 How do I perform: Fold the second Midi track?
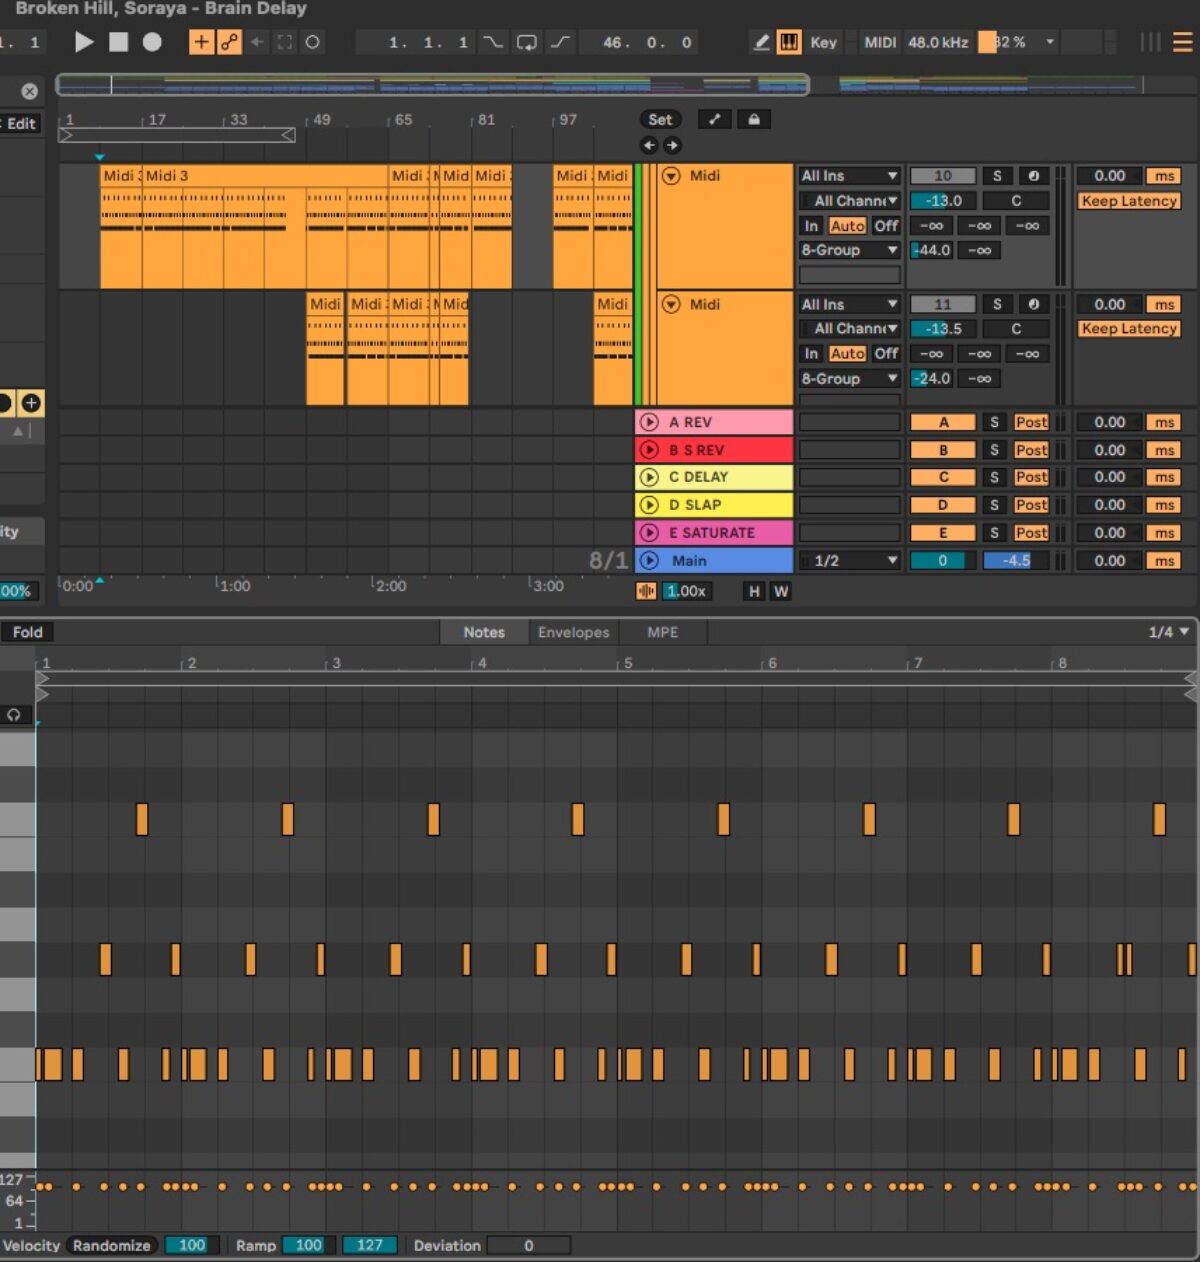(x=671, y=304)
